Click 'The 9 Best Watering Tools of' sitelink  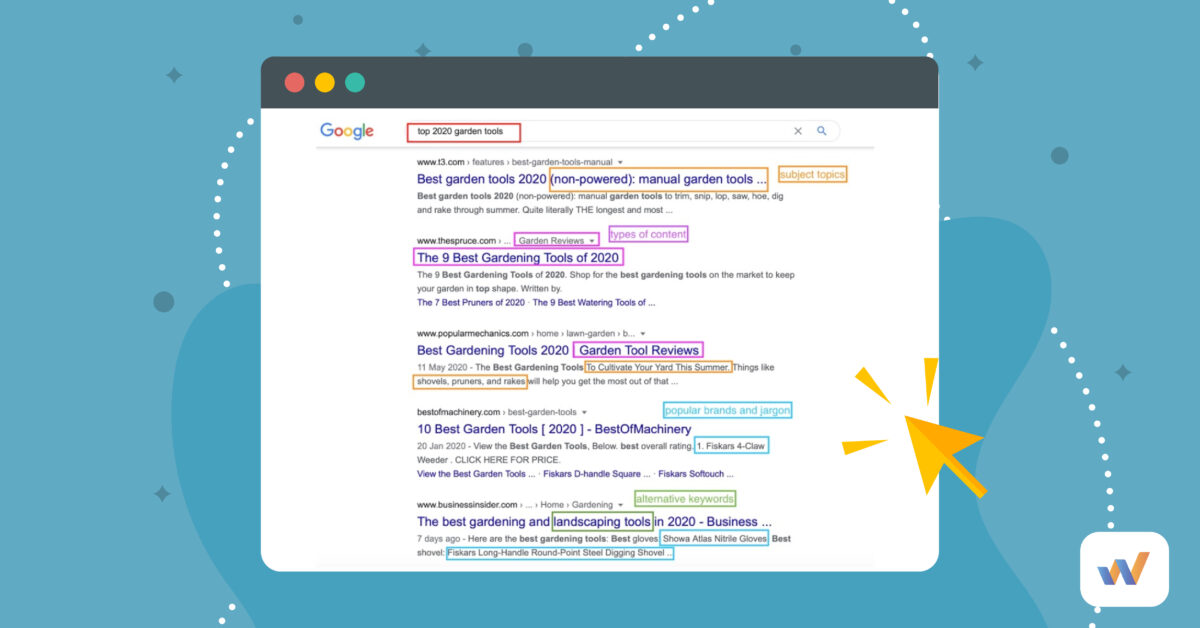click(594, 303)
